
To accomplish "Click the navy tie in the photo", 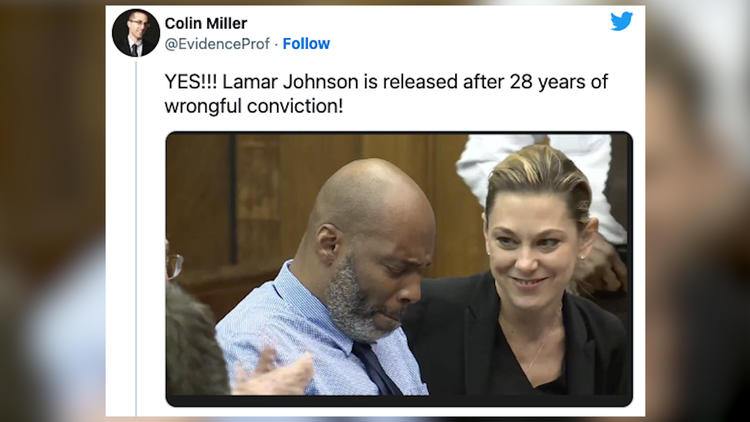I will (x=375, y=367).
